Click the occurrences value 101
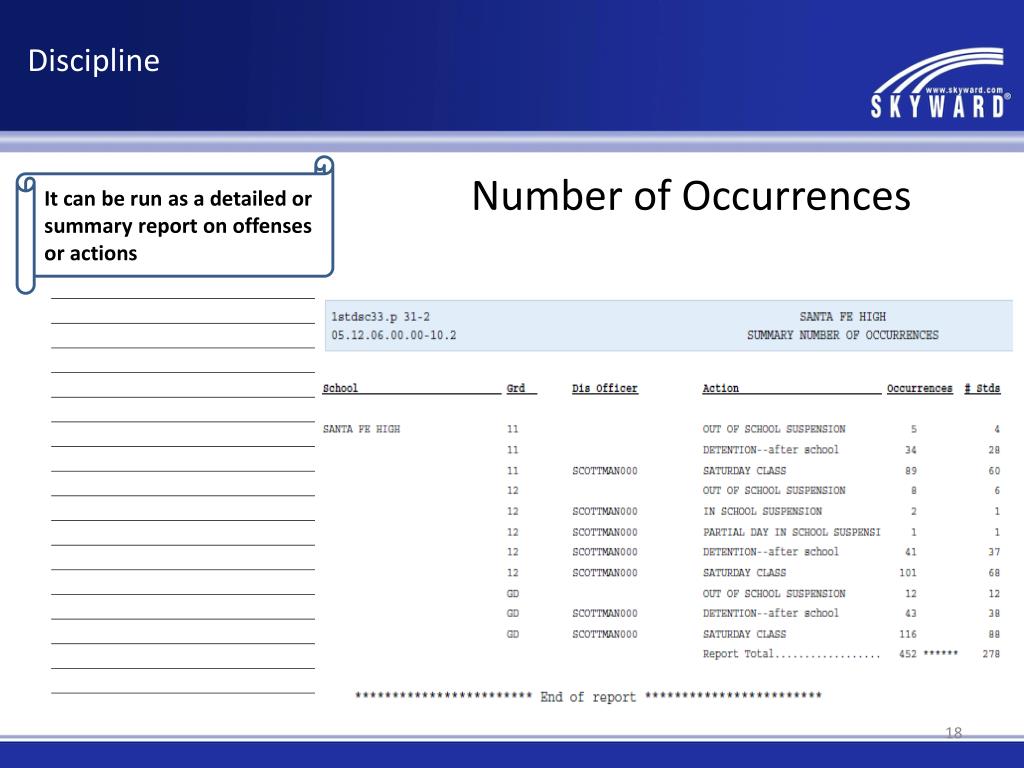Image resolution: width=1024 pixels, height=768 pixels. click(908, 573)
